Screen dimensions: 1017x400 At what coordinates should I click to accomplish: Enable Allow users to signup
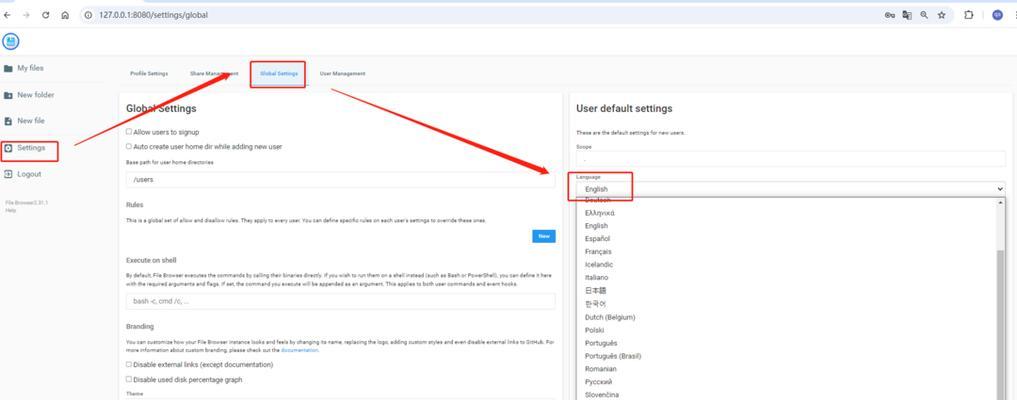(128, 132)
